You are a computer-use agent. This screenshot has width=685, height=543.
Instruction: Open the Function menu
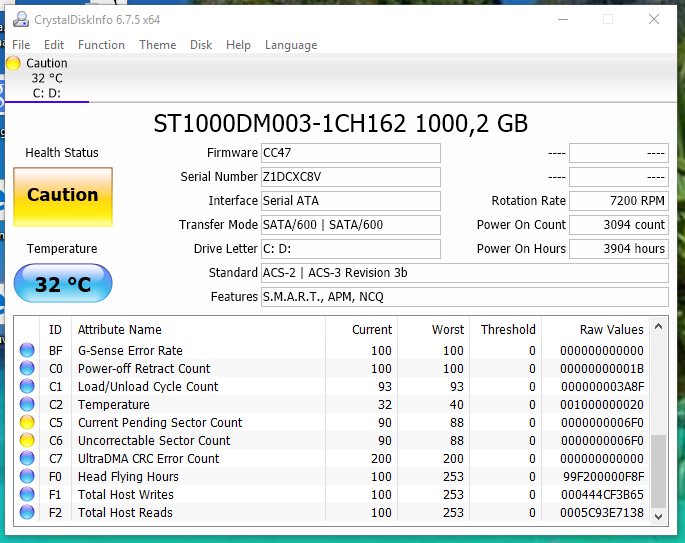[101, 45]
